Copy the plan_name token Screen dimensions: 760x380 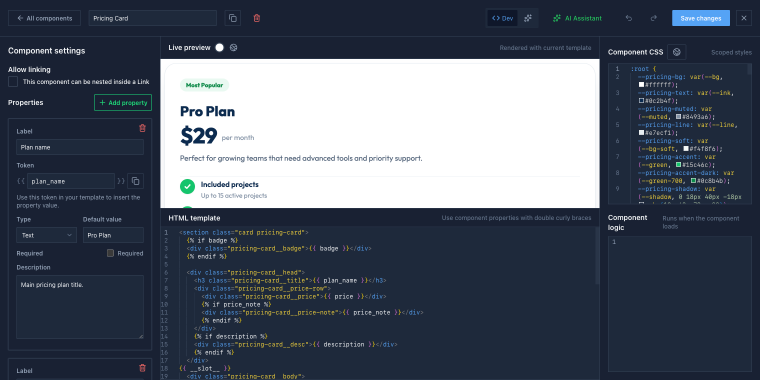(136, 181)
